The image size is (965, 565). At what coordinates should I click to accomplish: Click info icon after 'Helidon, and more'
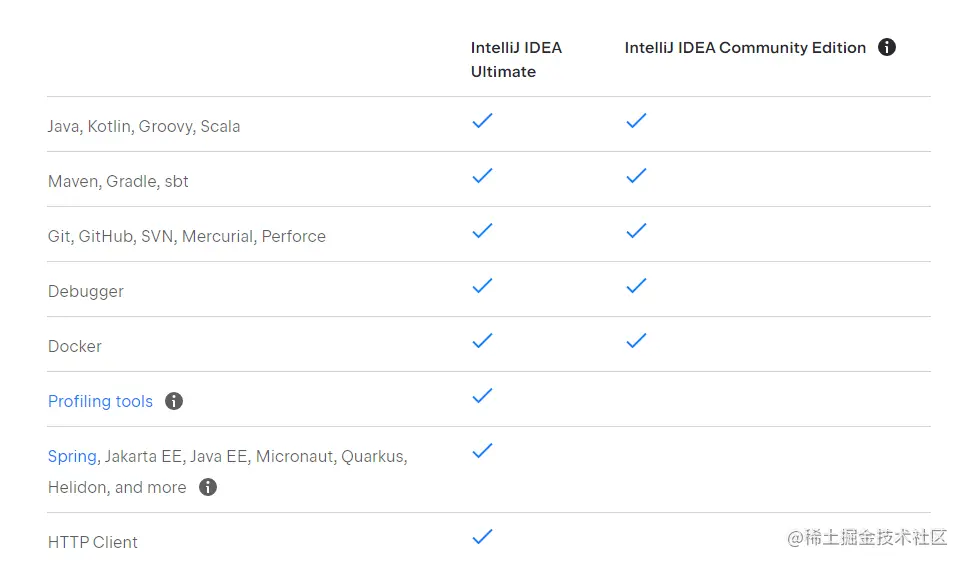[208, 487]
